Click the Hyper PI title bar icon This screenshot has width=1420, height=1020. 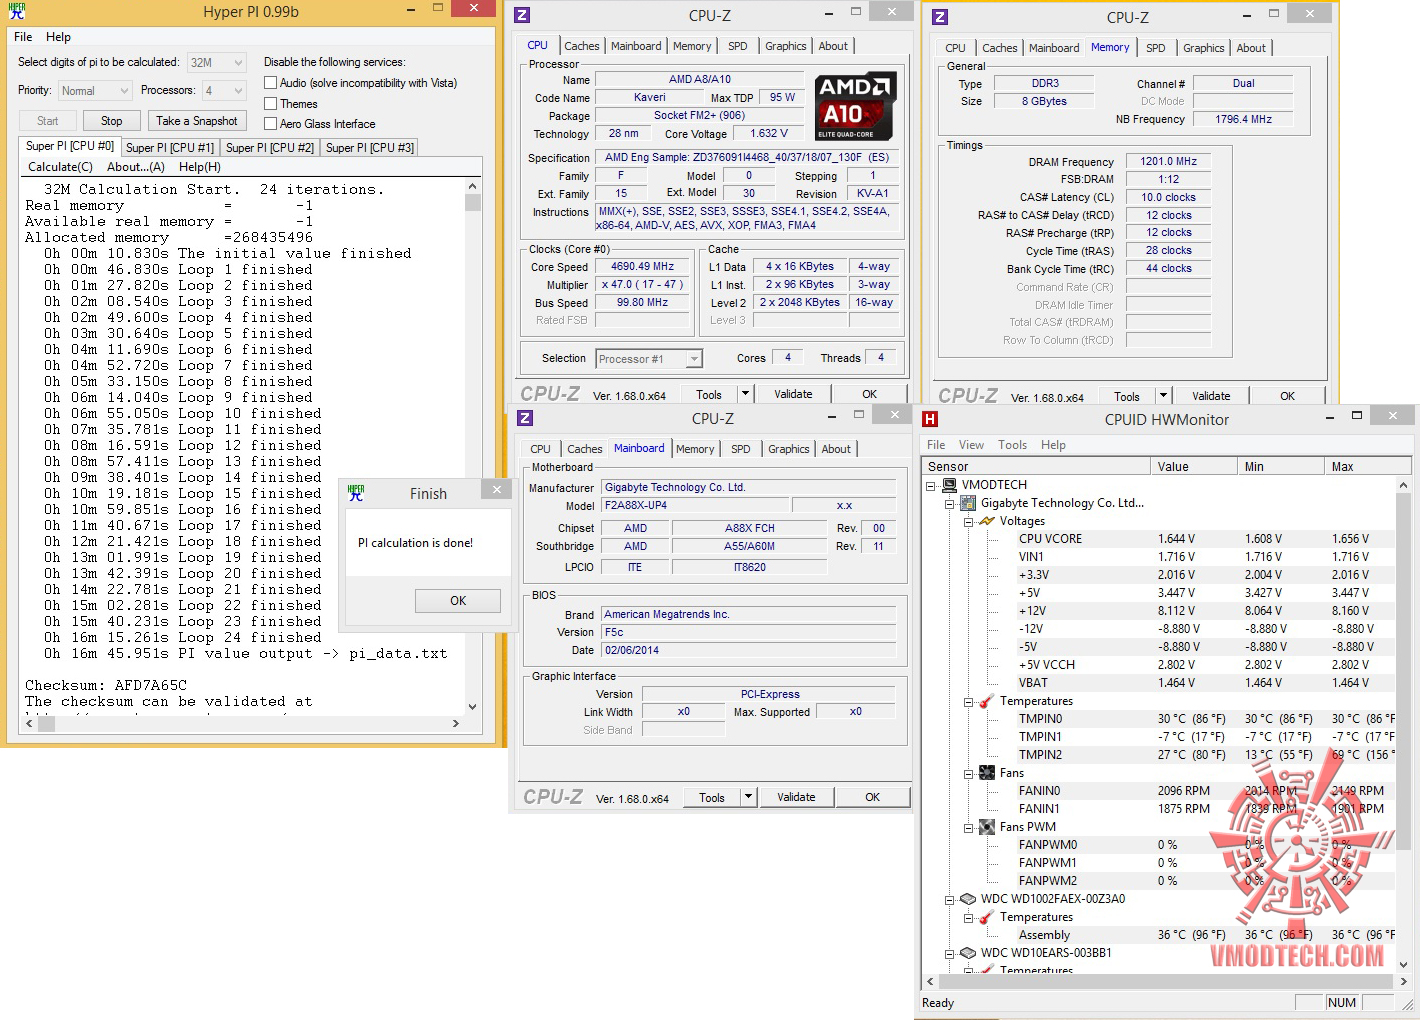[17, 12]
